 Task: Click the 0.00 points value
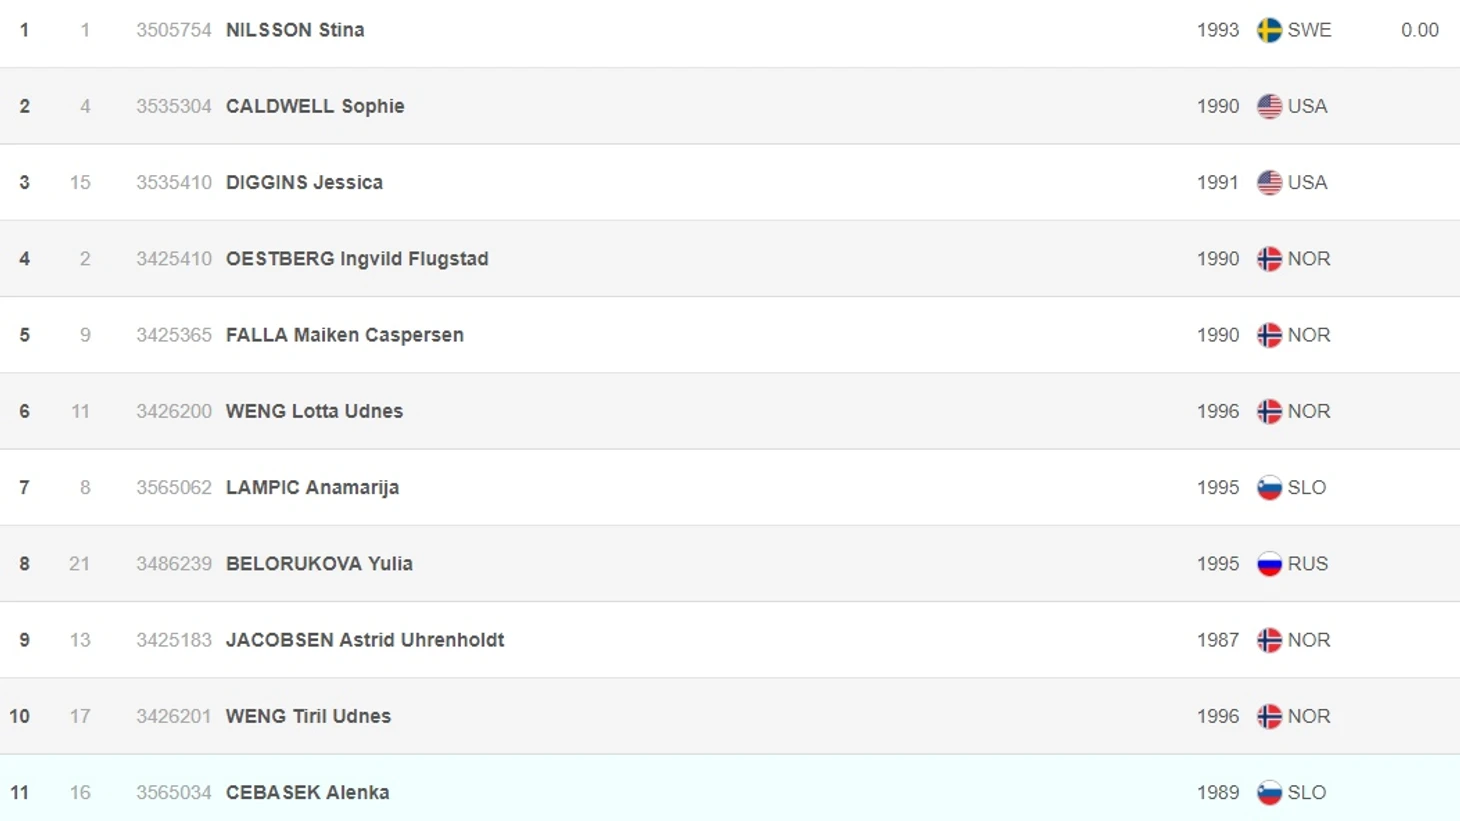click(x=1419, y=30)
